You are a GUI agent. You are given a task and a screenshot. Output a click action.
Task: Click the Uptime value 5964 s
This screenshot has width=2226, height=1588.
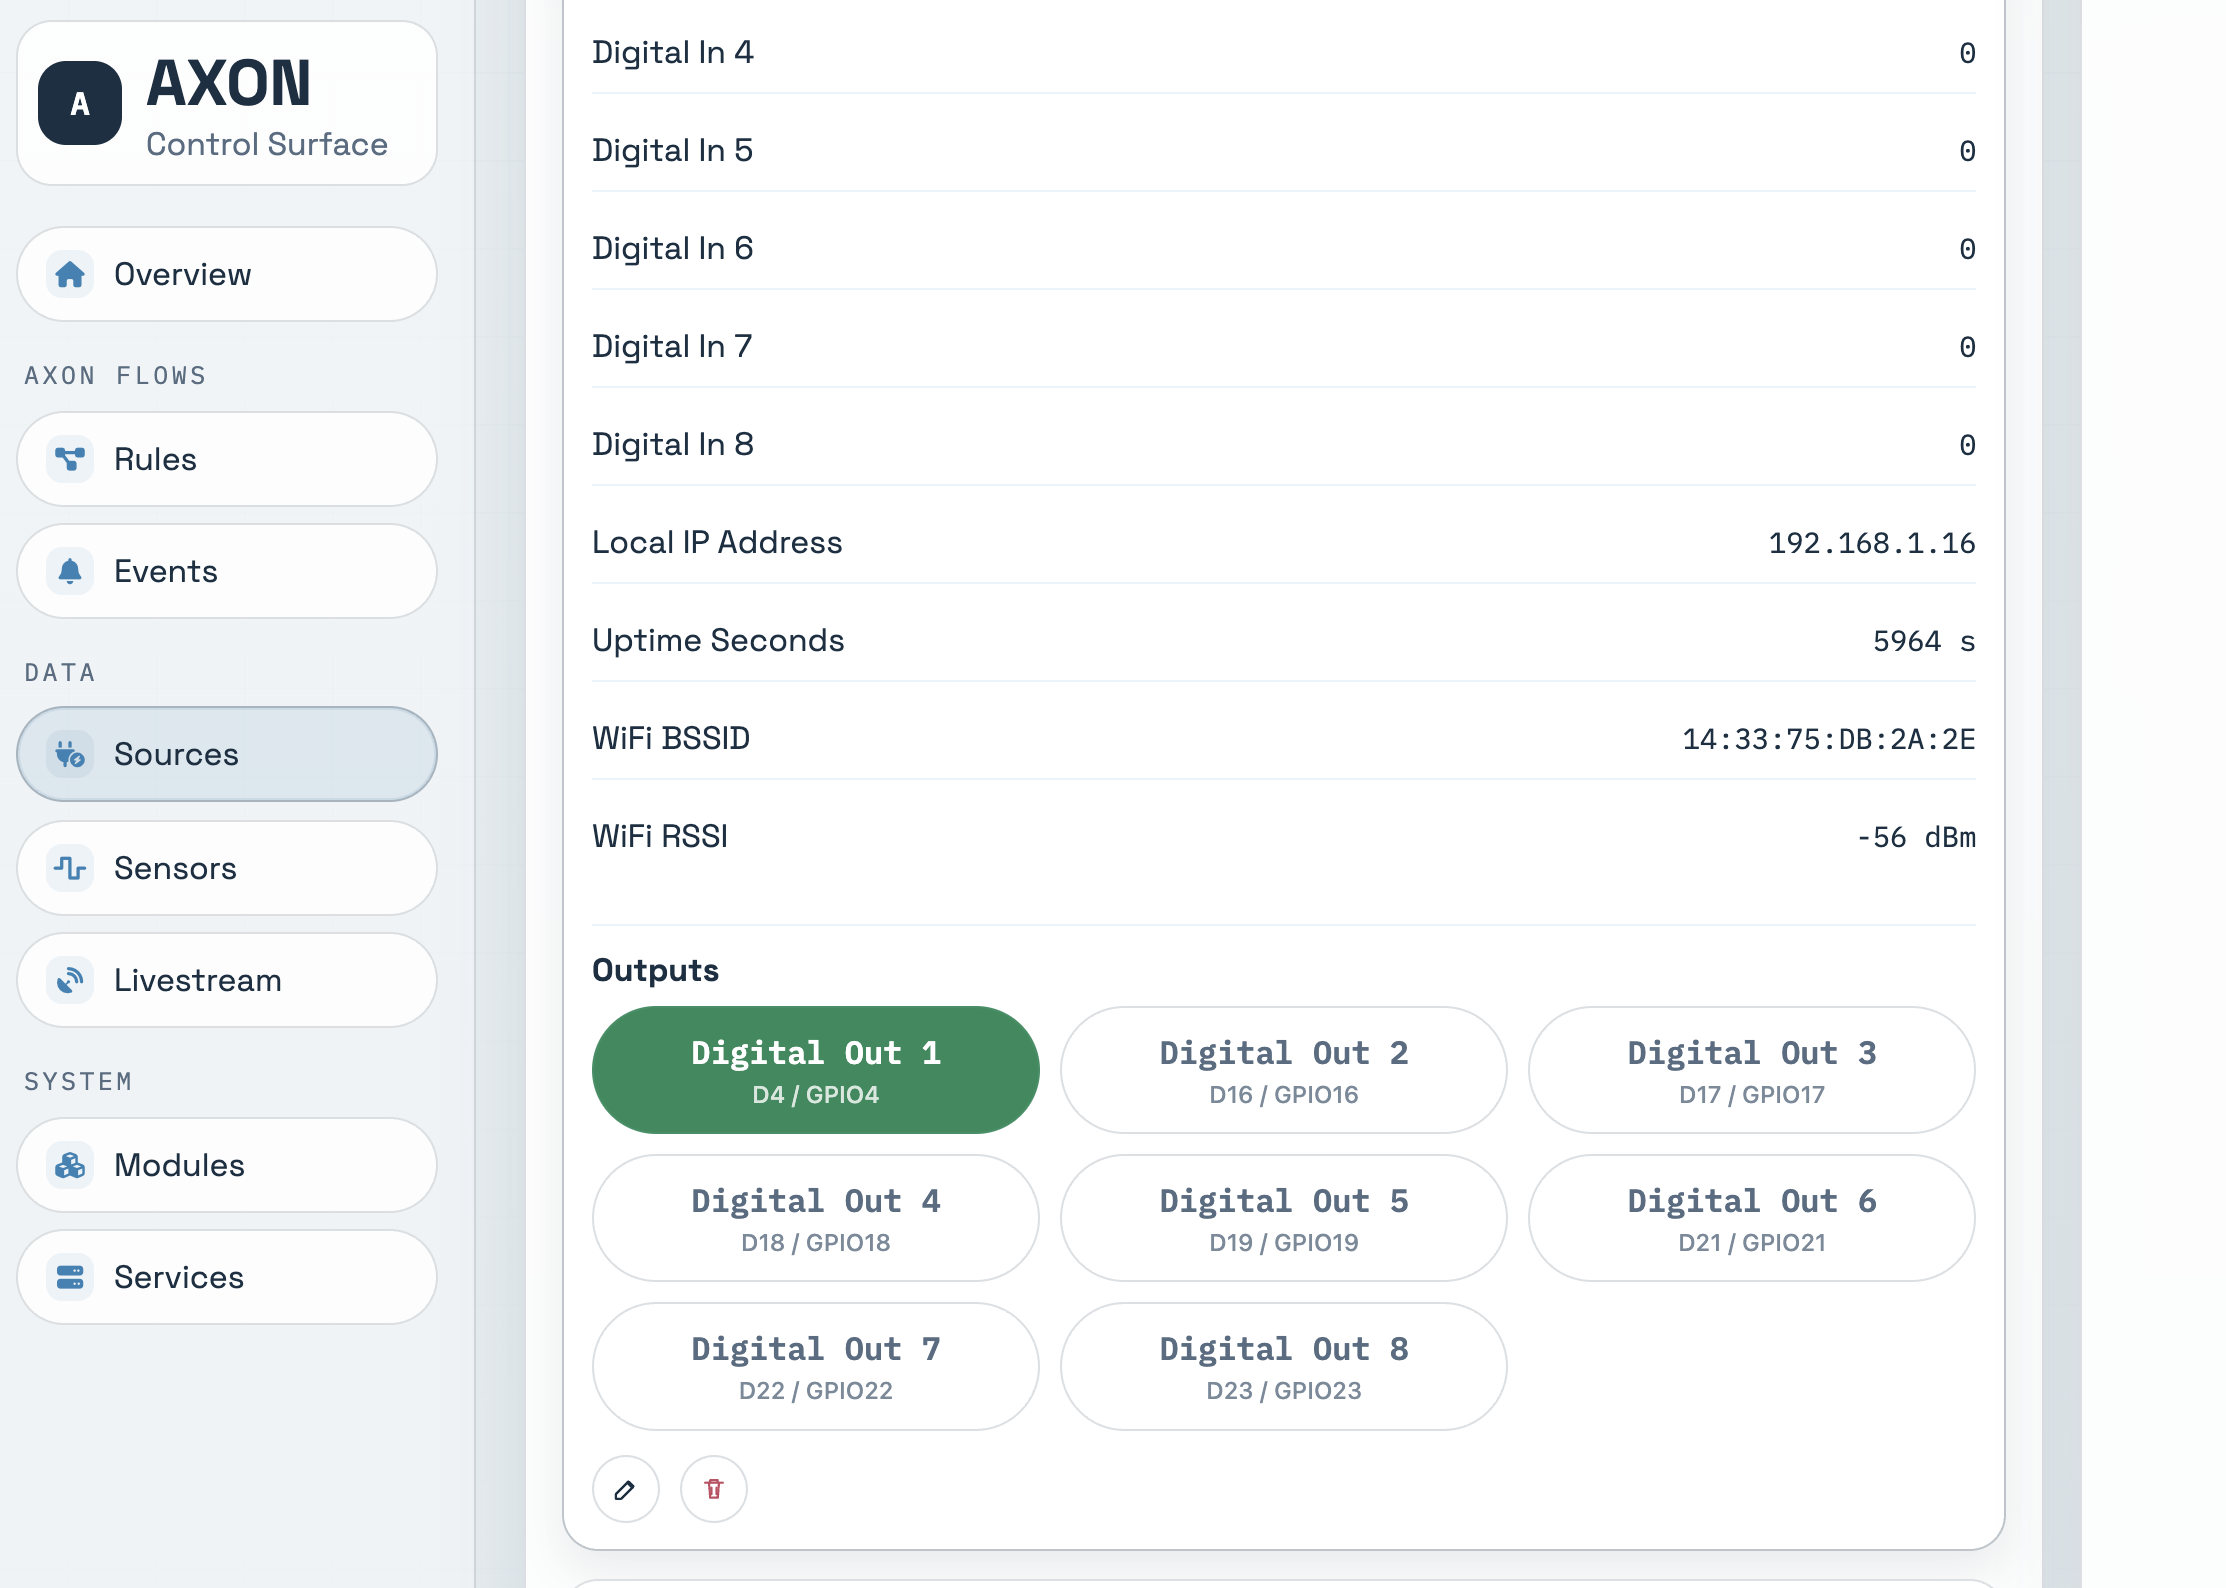click(x=1924, y=641)
